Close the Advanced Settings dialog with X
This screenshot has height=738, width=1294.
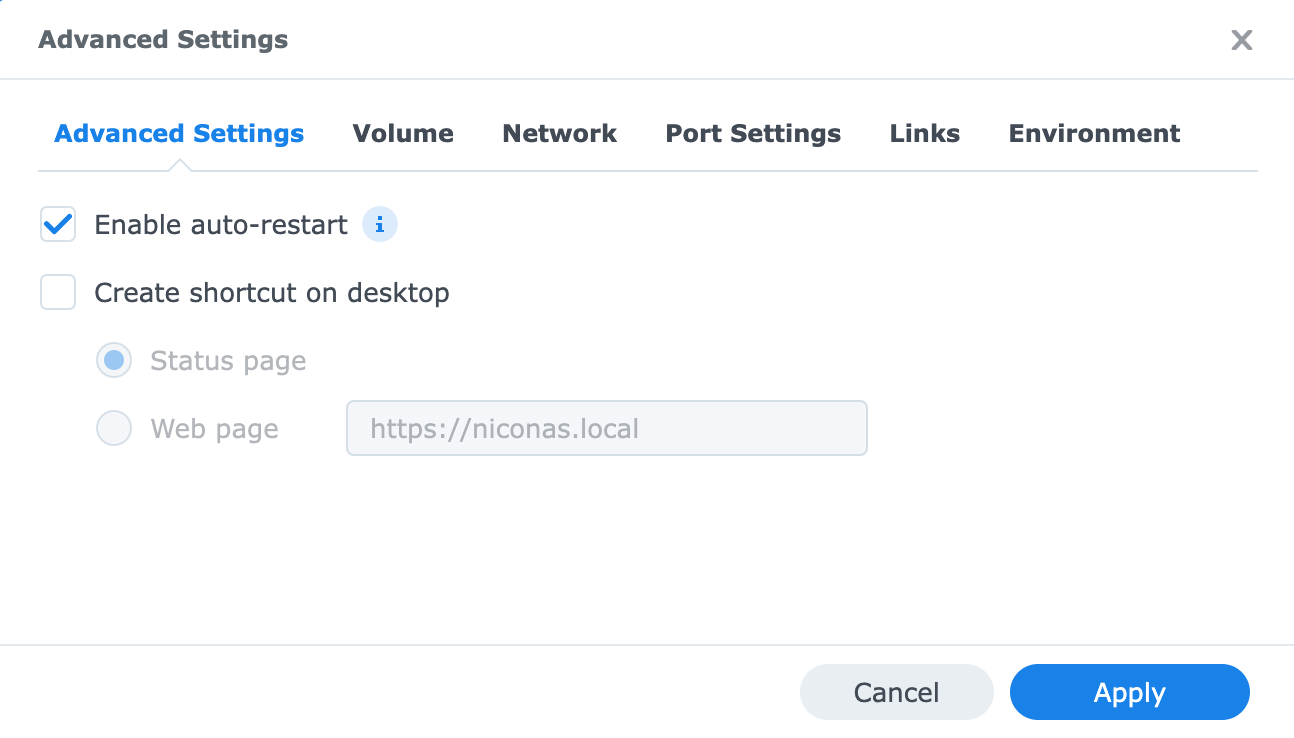tap(1241, 40)
